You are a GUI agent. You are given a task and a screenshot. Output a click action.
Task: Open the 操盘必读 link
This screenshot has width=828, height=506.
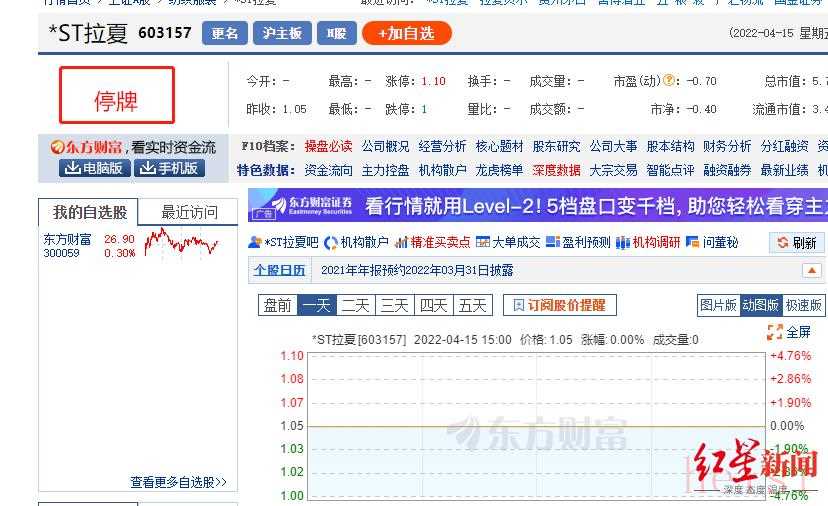pos(328,146)
